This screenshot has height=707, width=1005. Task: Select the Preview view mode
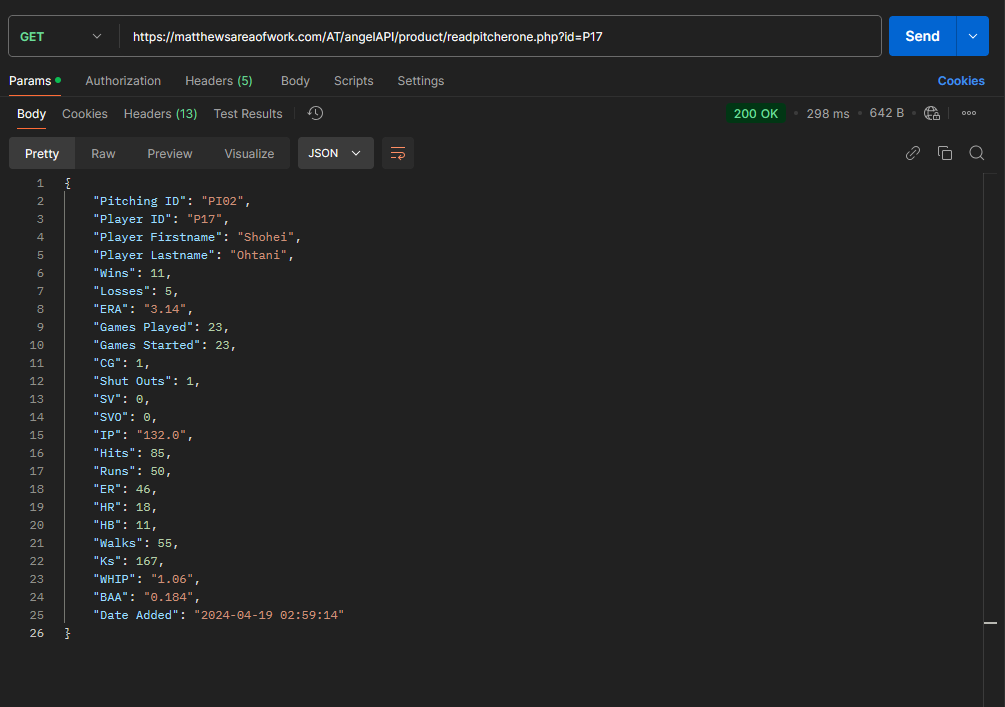(x=170, y=153)
